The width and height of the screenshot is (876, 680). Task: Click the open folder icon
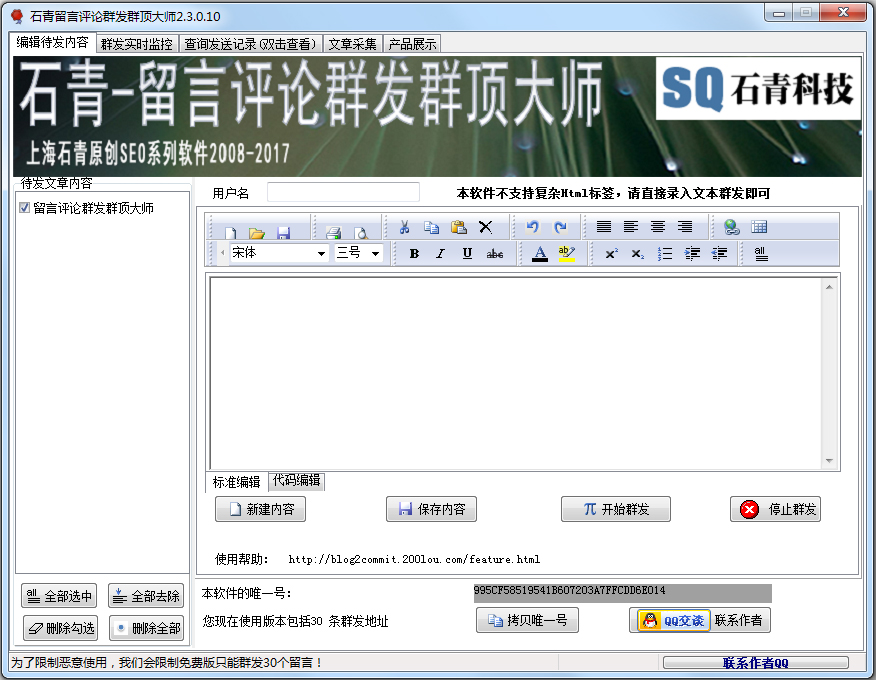tap(256, 232)
